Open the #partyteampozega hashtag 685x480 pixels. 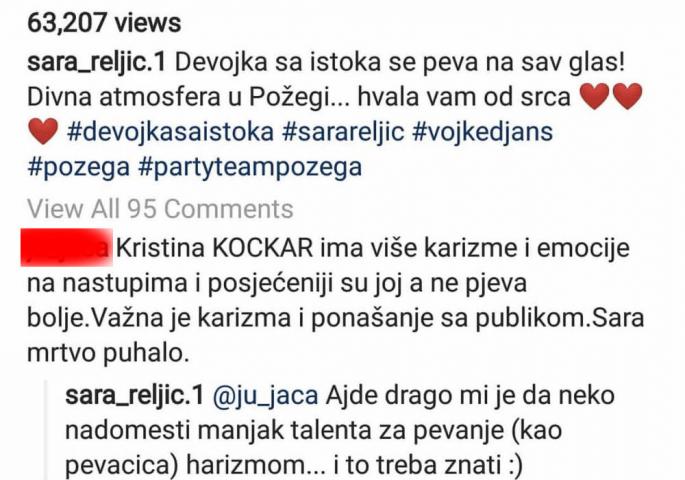click(250, 167)
